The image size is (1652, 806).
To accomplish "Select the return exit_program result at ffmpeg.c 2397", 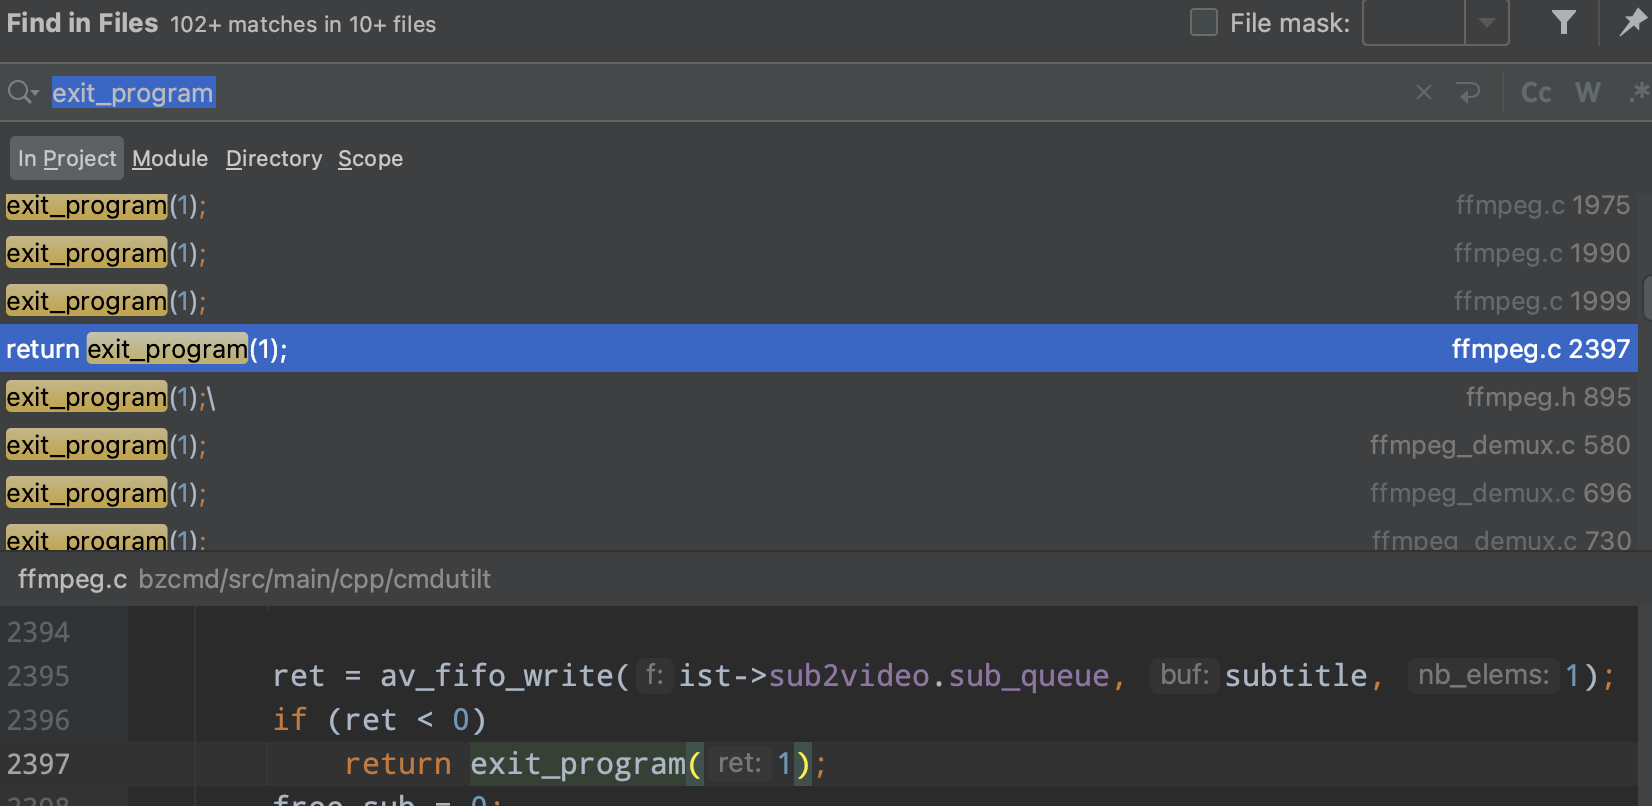I will [819, 349].
